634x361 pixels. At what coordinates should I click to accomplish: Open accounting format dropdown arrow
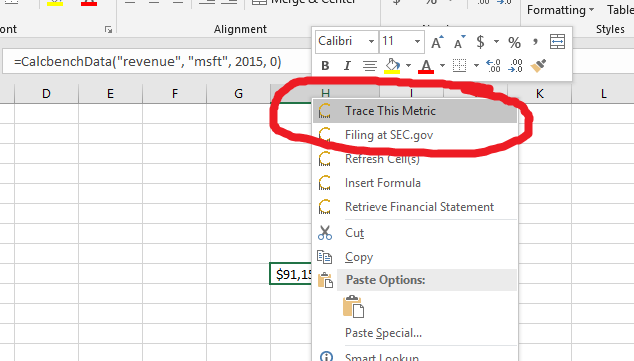pyautogui.click(x=496, y=42)
